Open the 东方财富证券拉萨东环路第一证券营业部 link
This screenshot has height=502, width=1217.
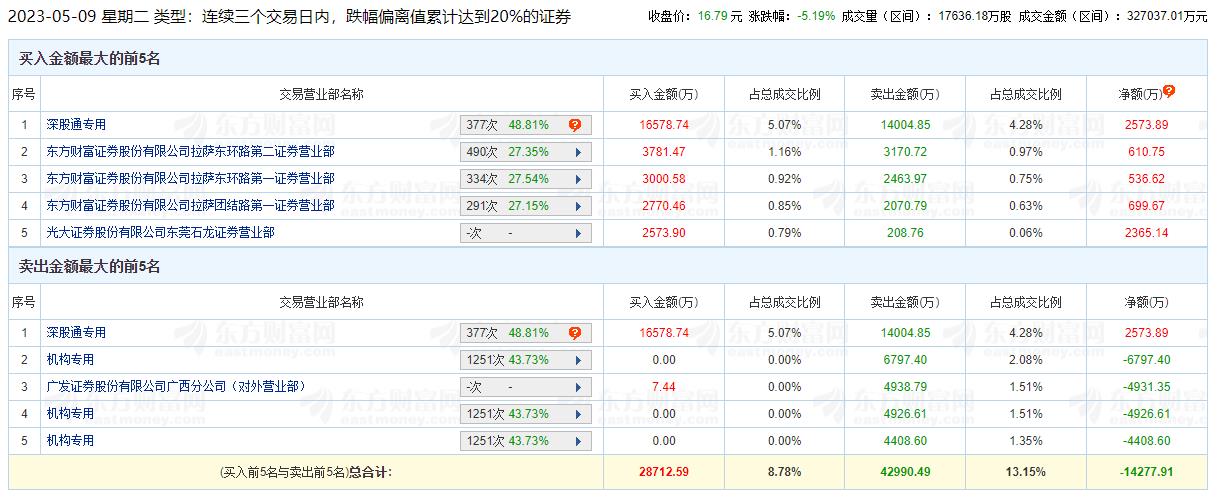(190, 179)
